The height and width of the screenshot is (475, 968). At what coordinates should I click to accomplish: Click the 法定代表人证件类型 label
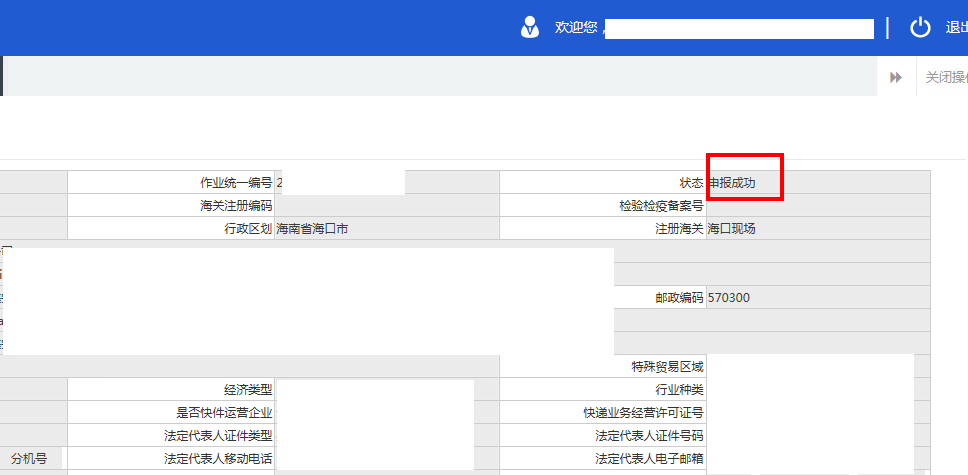pos(218,436)
